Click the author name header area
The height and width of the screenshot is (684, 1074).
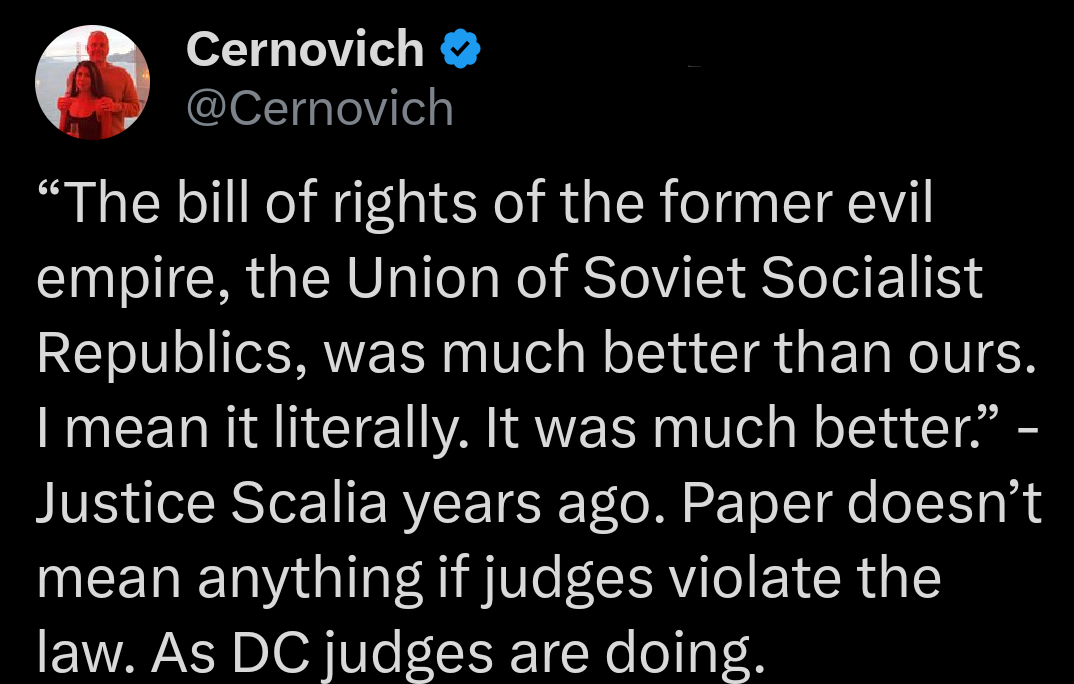tap(303, 47)
